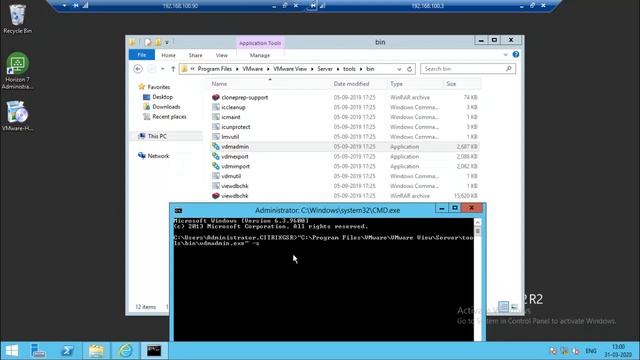Select the CMD taskbar icon
The width and height of the screenshot is (640, 360).
point(154,351)
